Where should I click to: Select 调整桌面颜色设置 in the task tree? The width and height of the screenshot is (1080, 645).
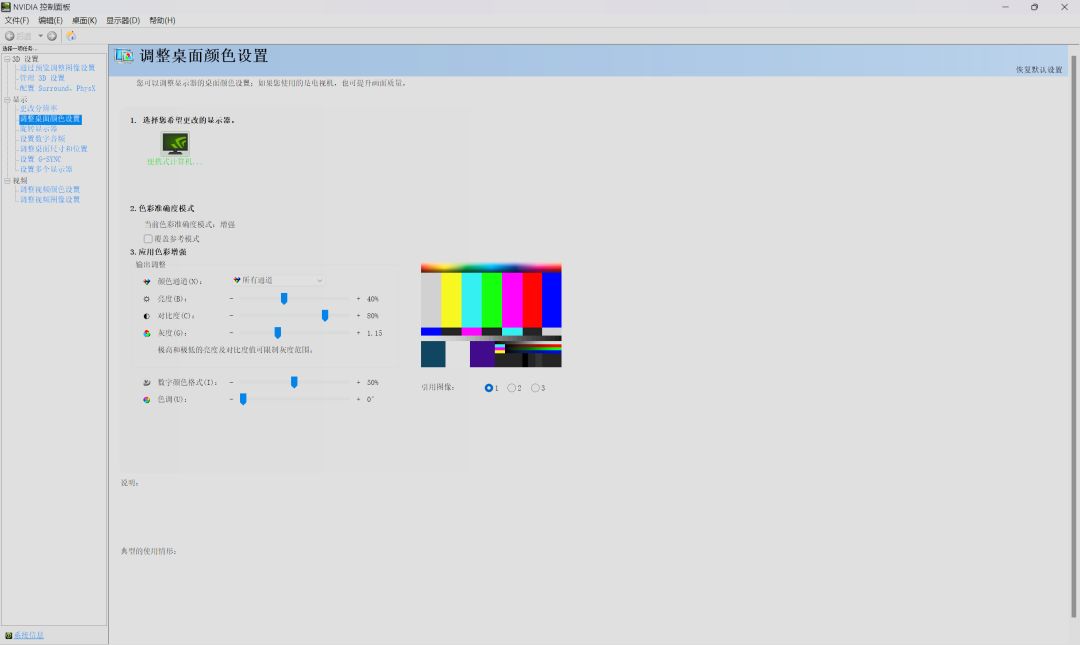50,119
